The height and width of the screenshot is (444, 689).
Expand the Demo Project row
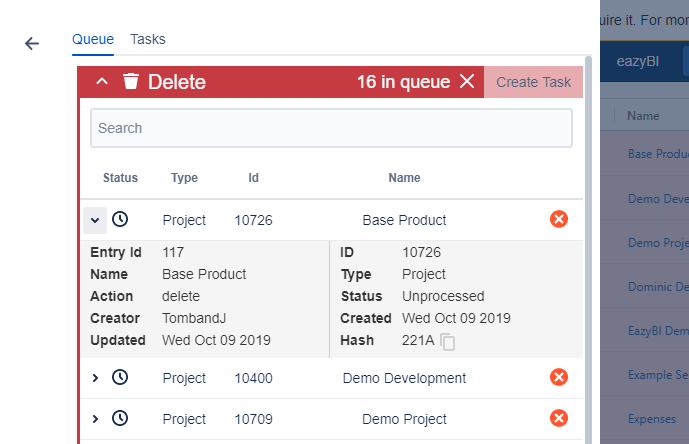tap(96, 419)
